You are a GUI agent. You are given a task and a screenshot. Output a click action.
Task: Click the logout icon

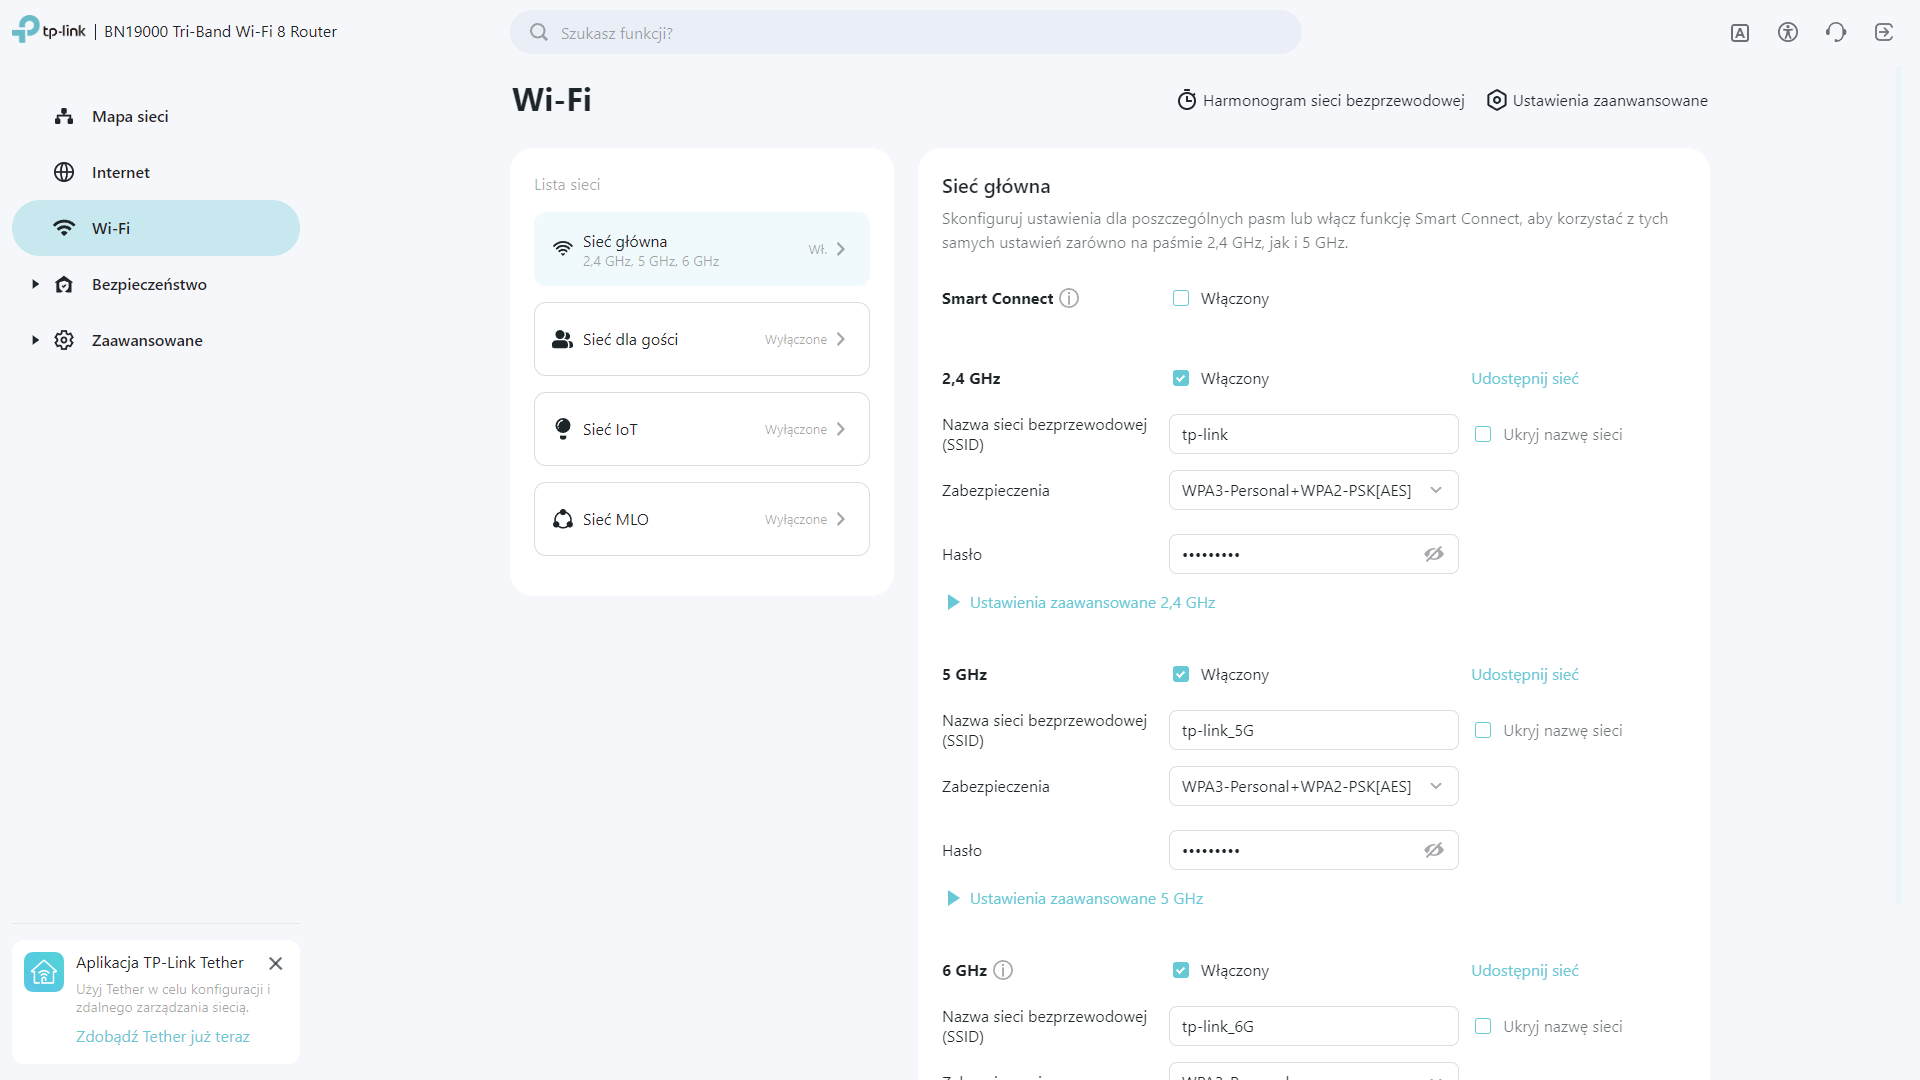coord(1884,32)
